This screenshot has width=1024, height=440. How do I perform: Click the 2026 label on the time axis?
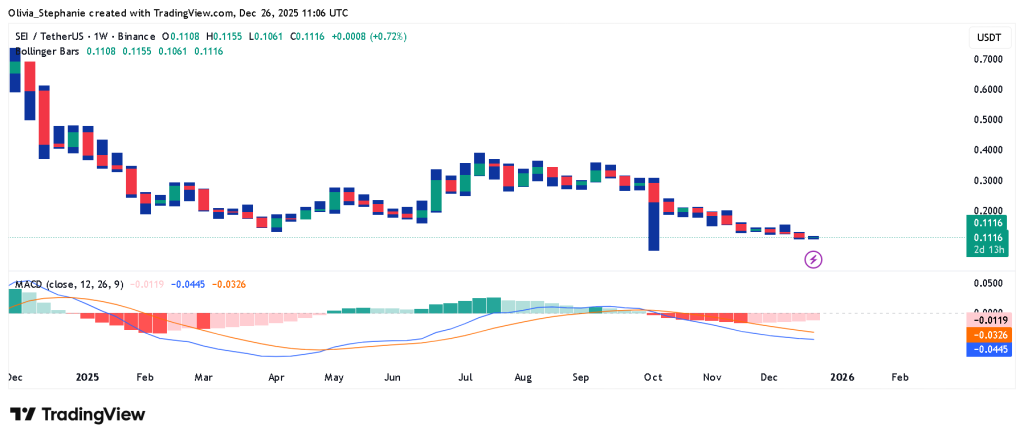843,378
